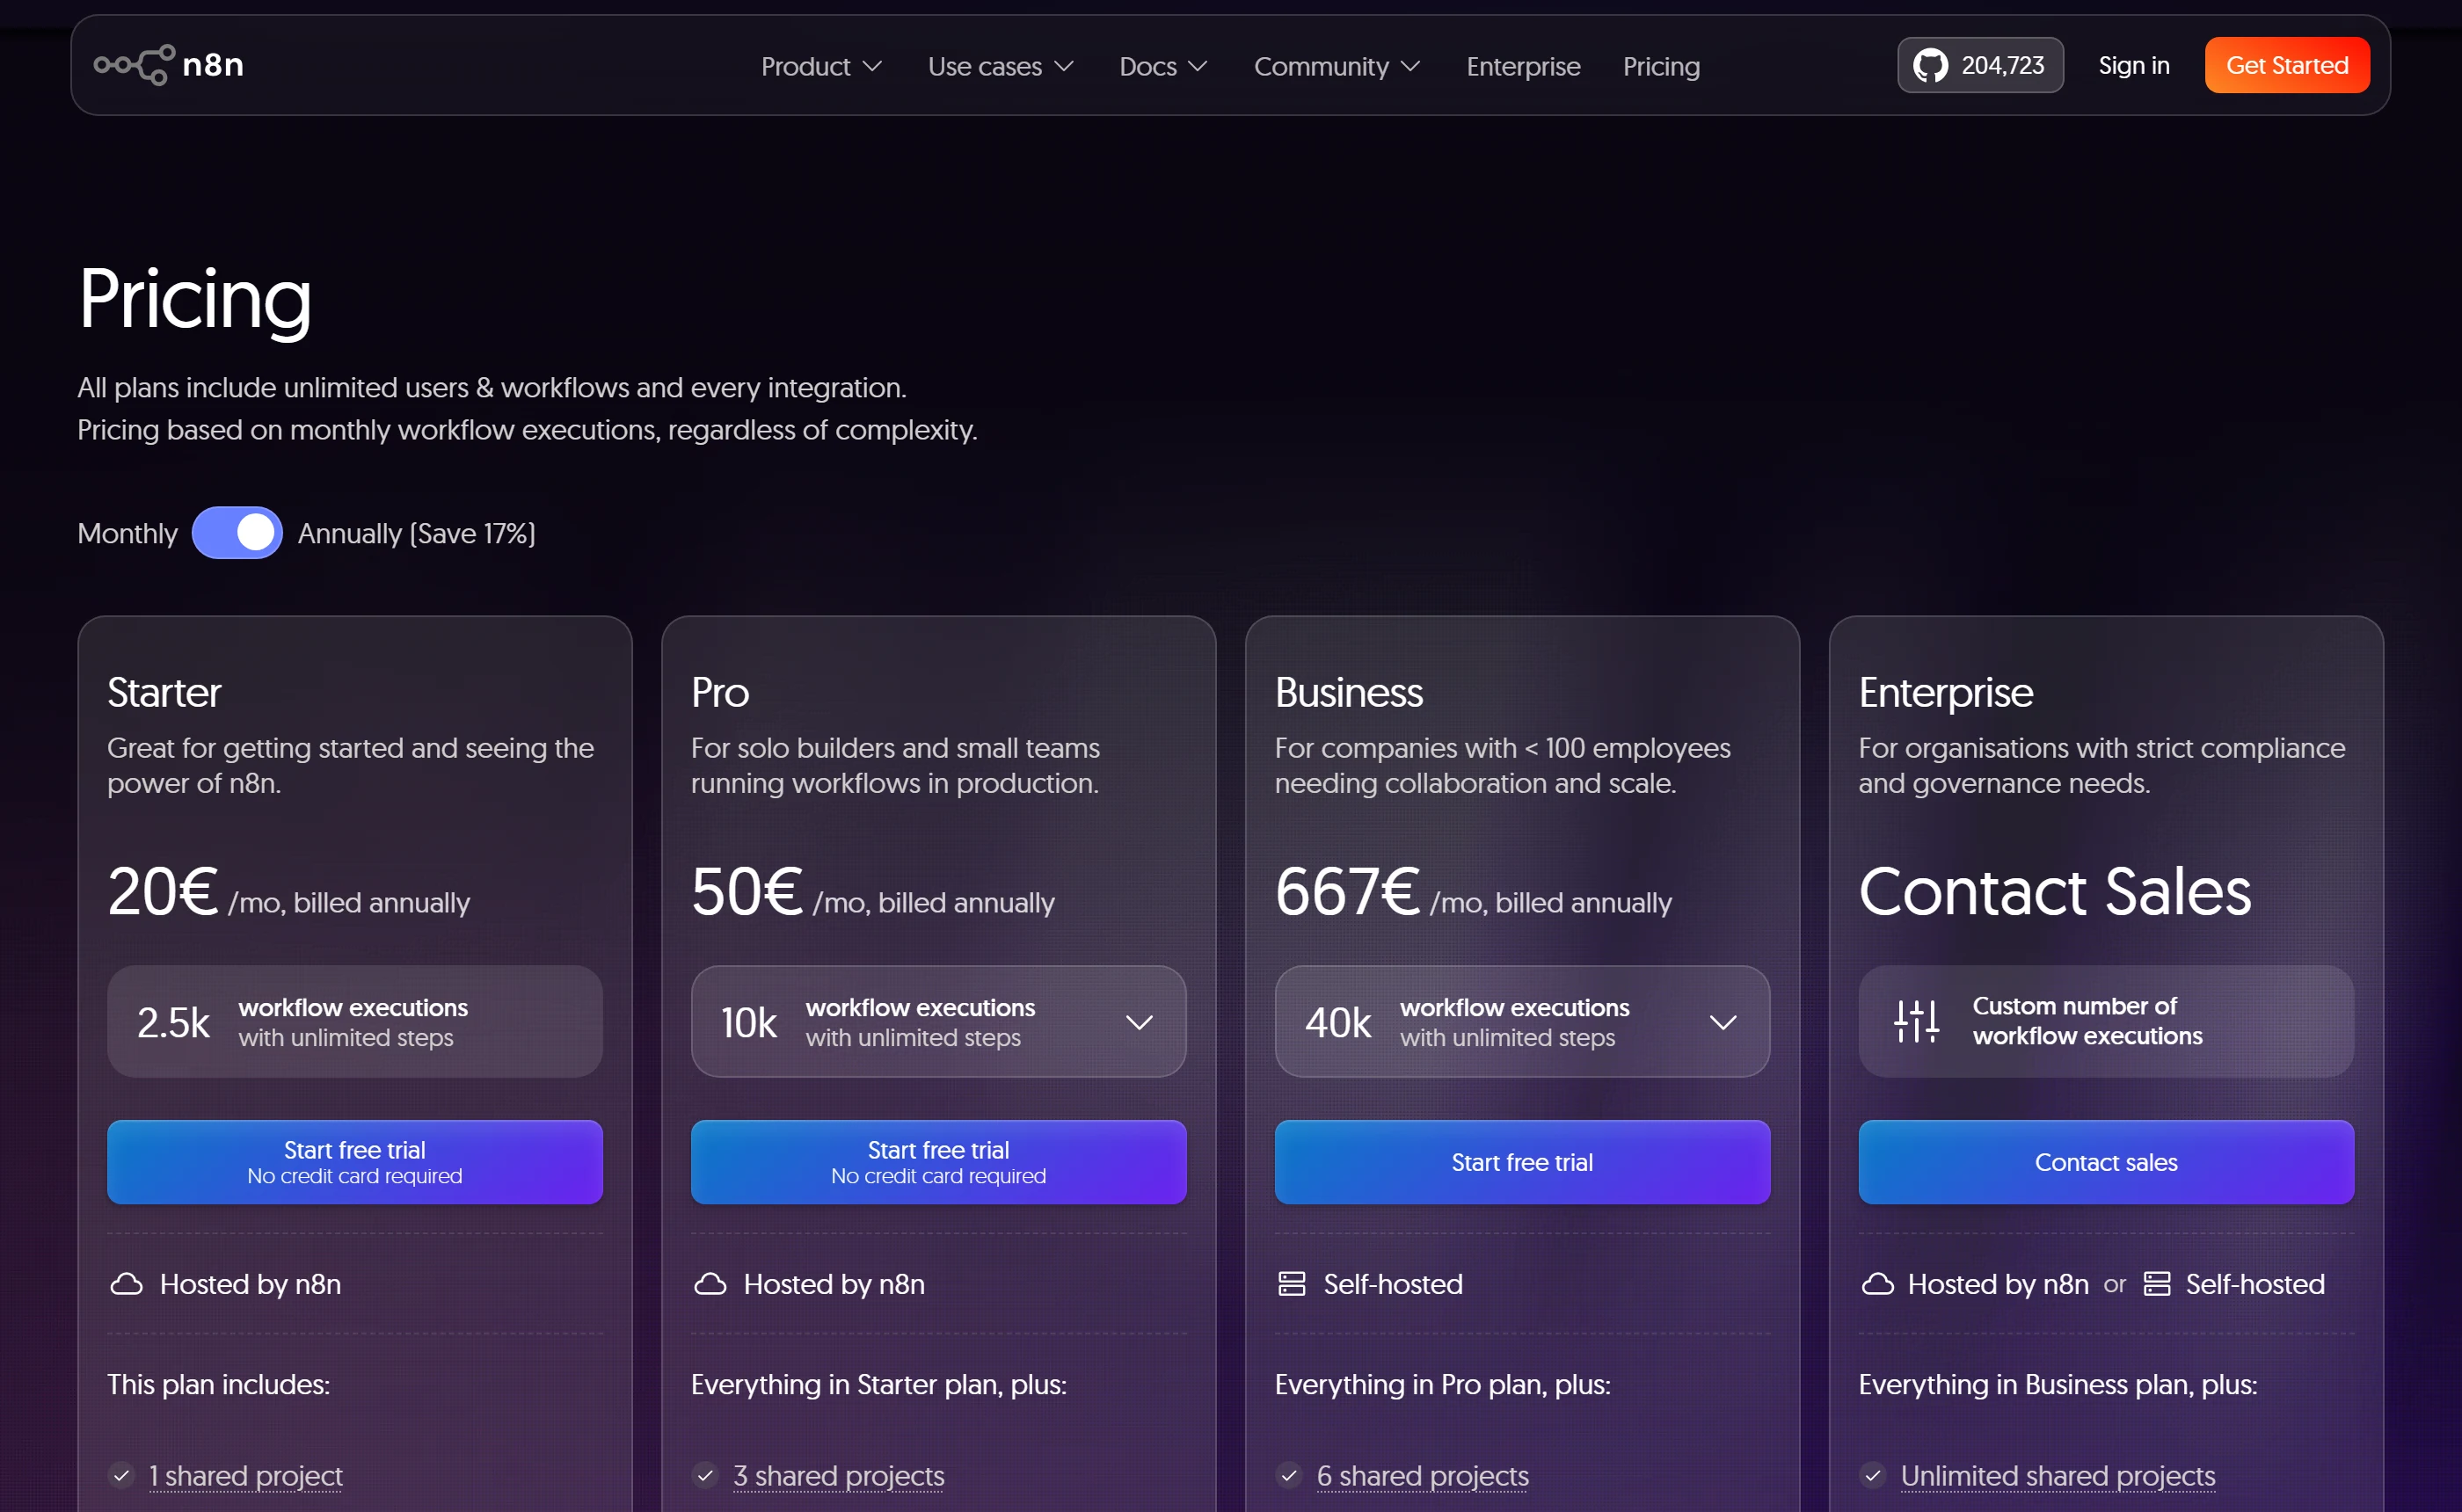
Task: Click the checkmark icon beside 1 shared project
Action: 122,1475
